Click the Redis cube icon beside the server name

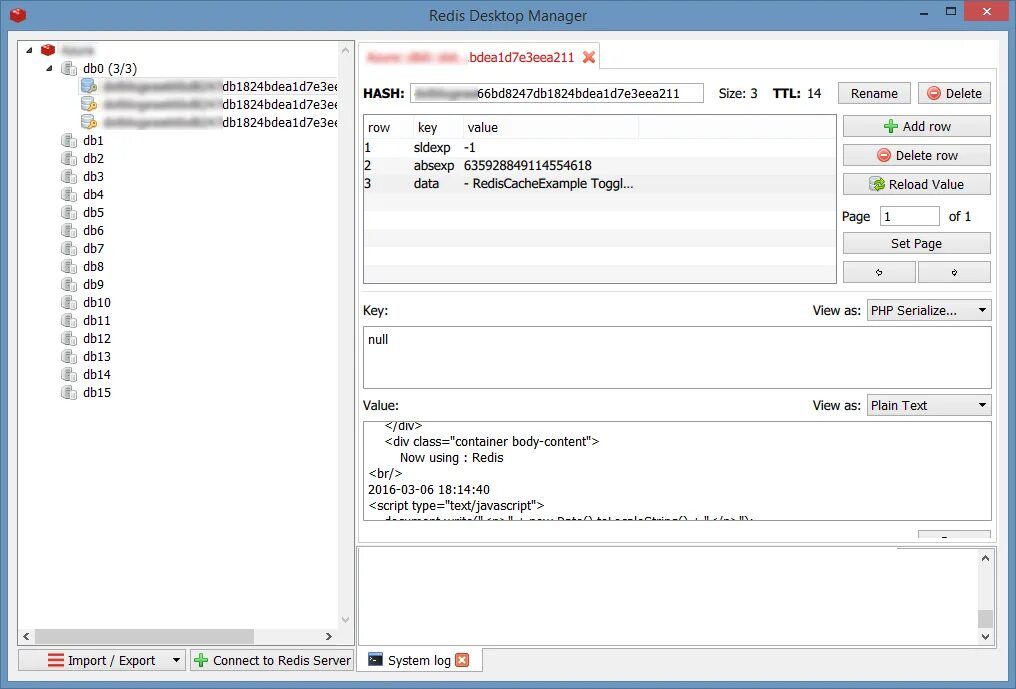(x=48, y=48)
